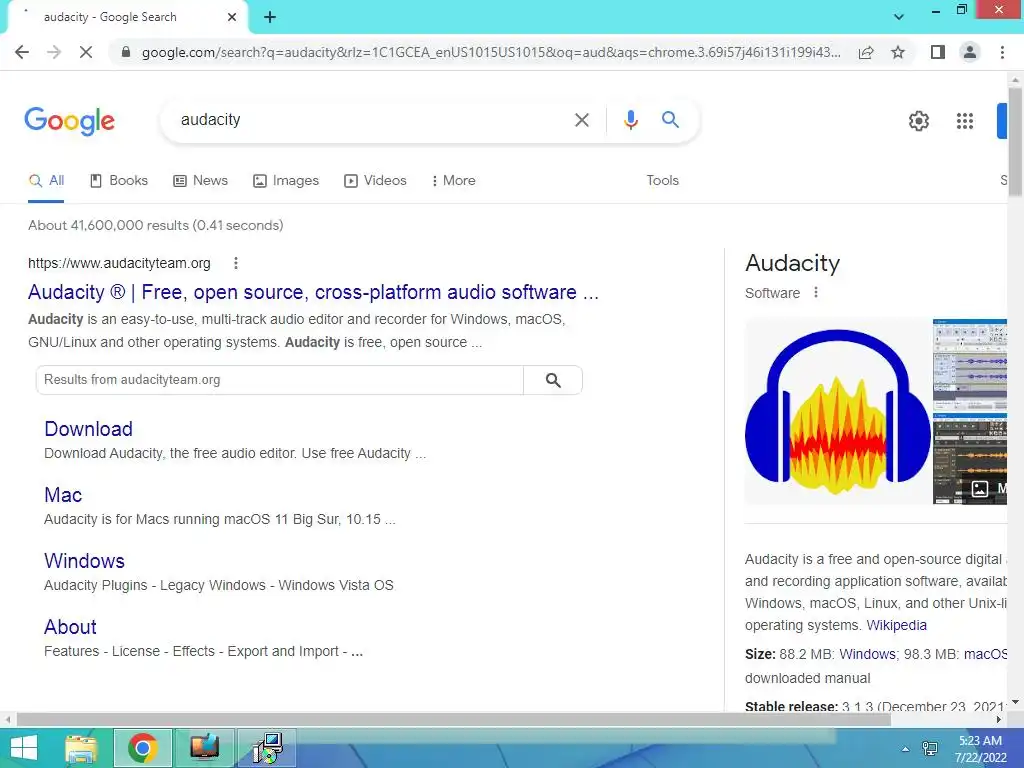
Task: Share this page icon in address bar
Action: [x=866, y=52]
